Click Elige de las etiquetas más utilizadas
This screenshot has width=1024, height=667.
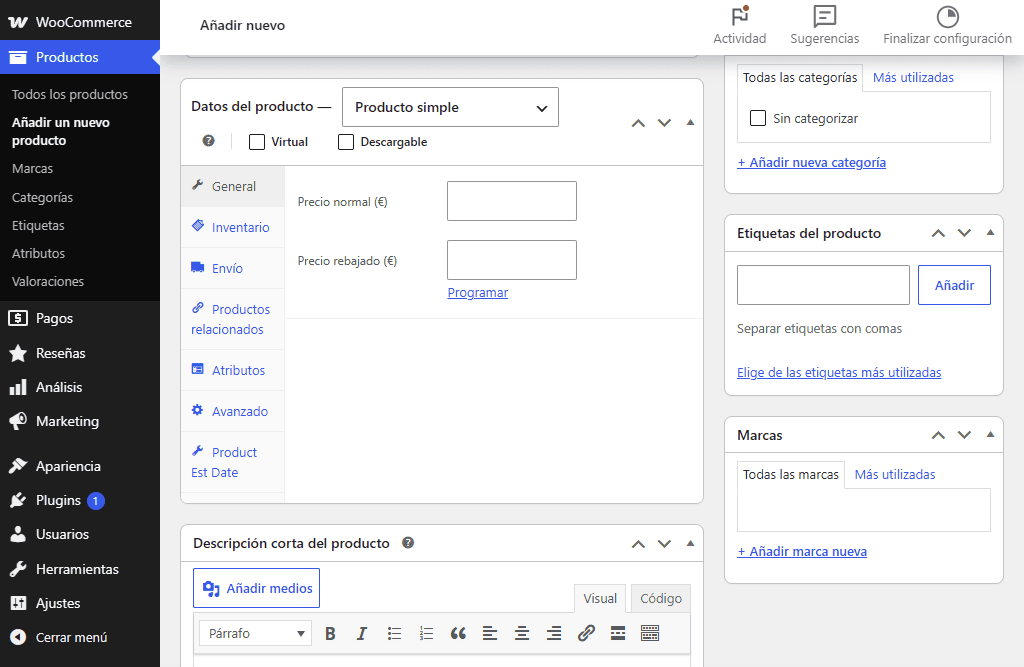pyautogui.click(x=839, y=372)
